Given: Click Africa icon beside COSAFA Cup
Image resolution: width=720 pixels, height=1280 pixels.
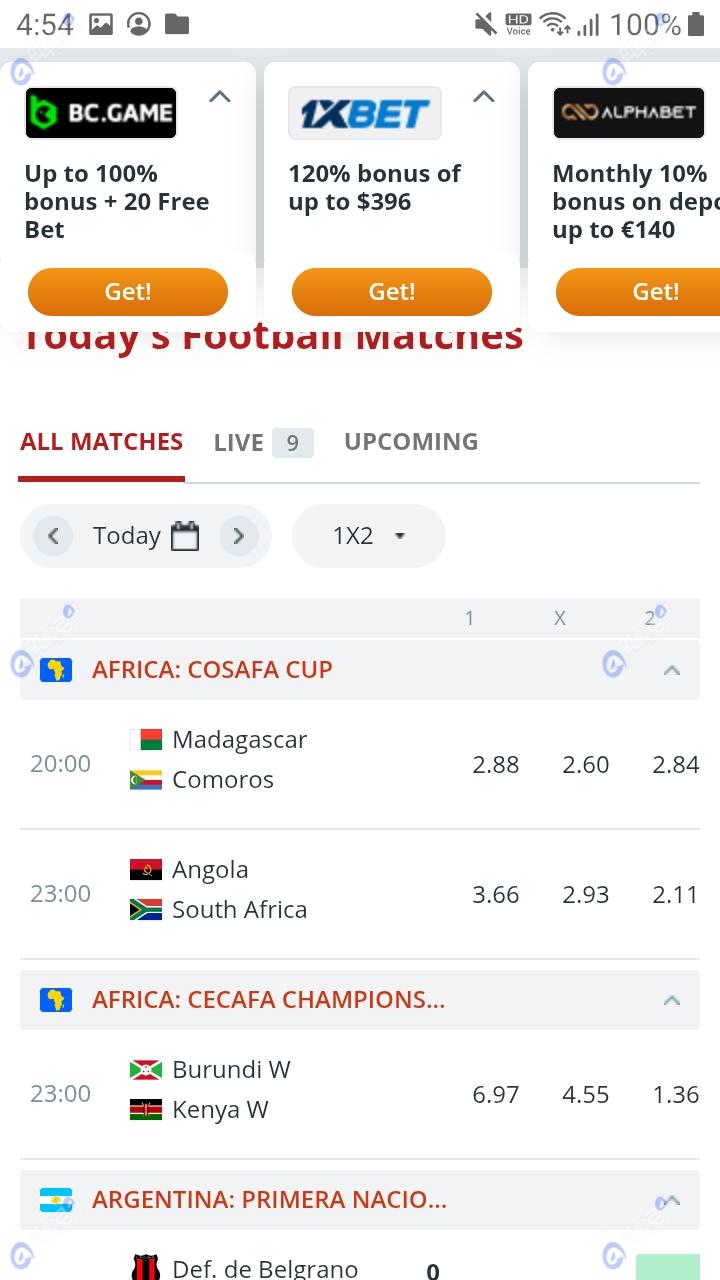Looking at the screenshot, I should tap(56, 669).
